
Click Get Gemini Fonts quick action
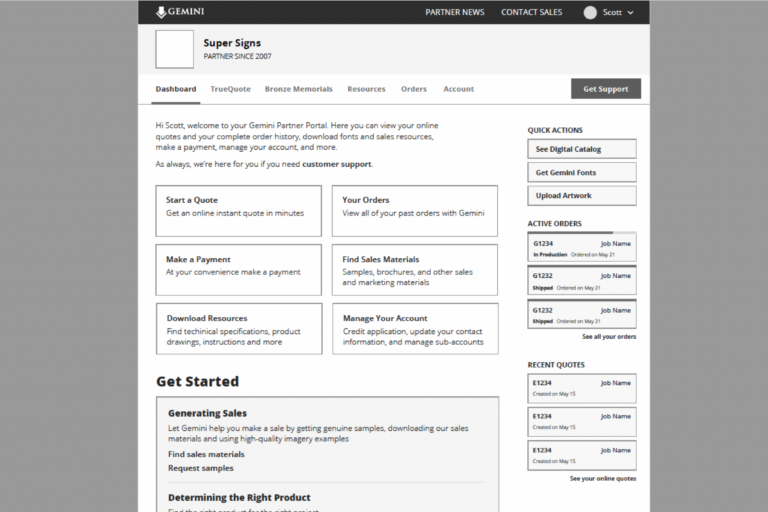(x=582, y=172)
